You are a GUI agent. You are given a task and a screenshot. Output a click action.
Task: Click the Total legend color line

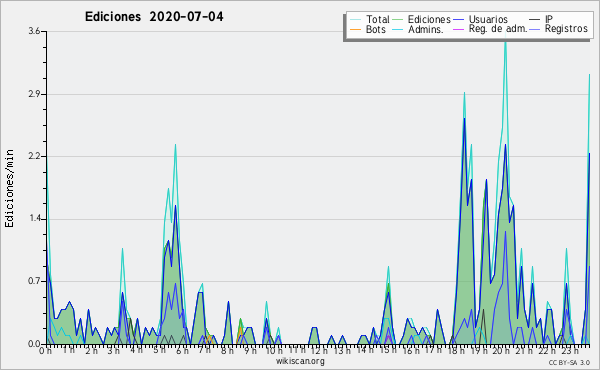click(355, 20)
